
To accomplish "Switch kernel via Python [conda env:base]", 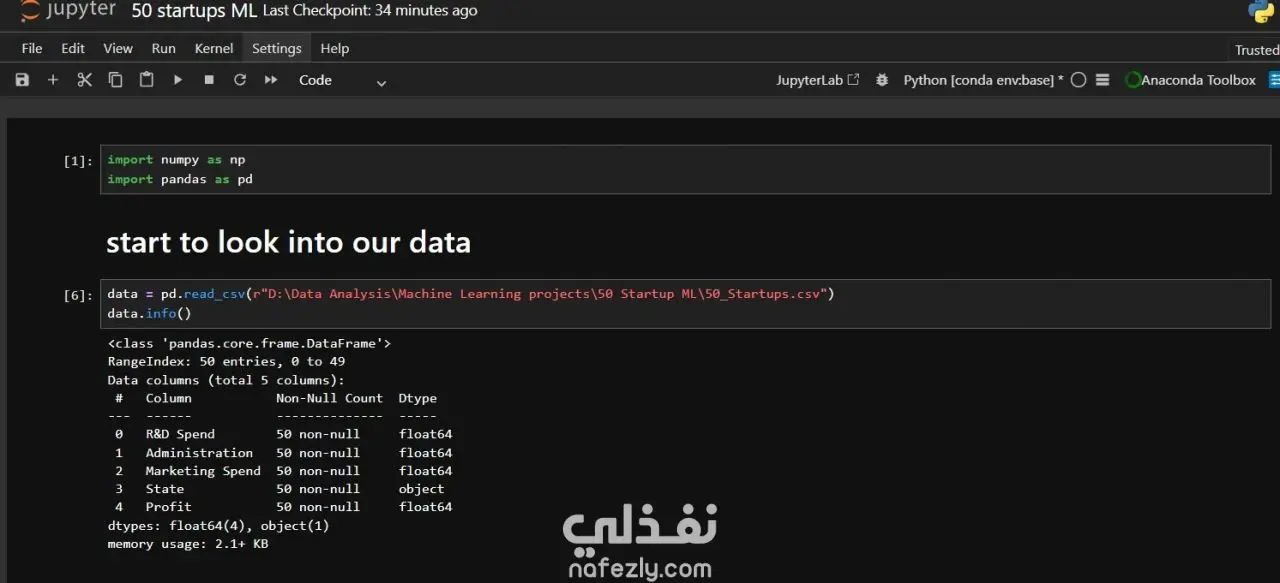I will [x=983, y=80].
